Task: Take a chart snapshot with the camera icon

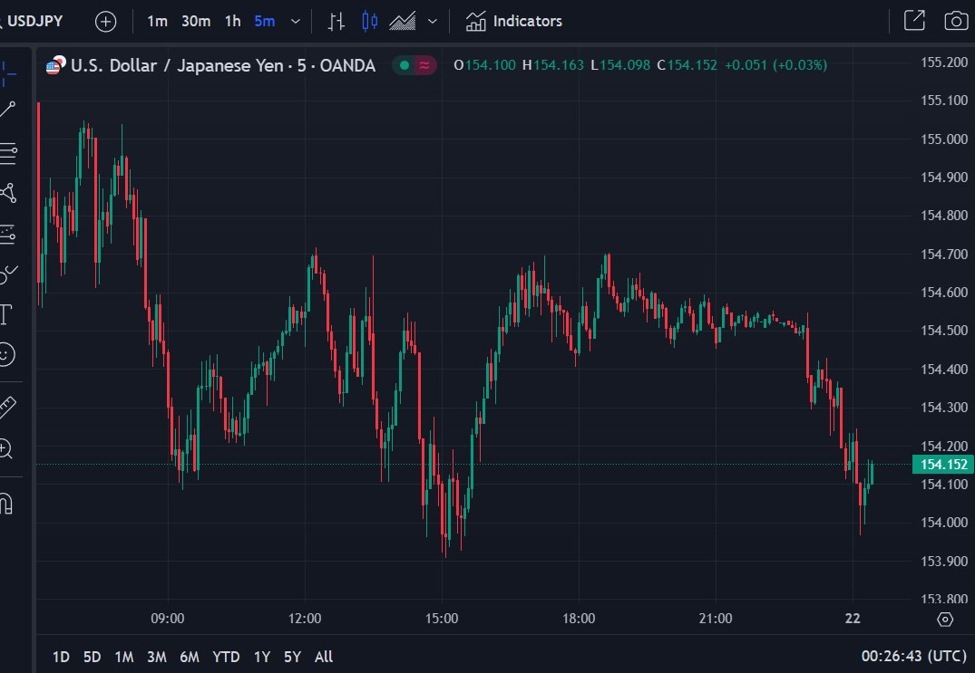Action: [x=955, y=21]
